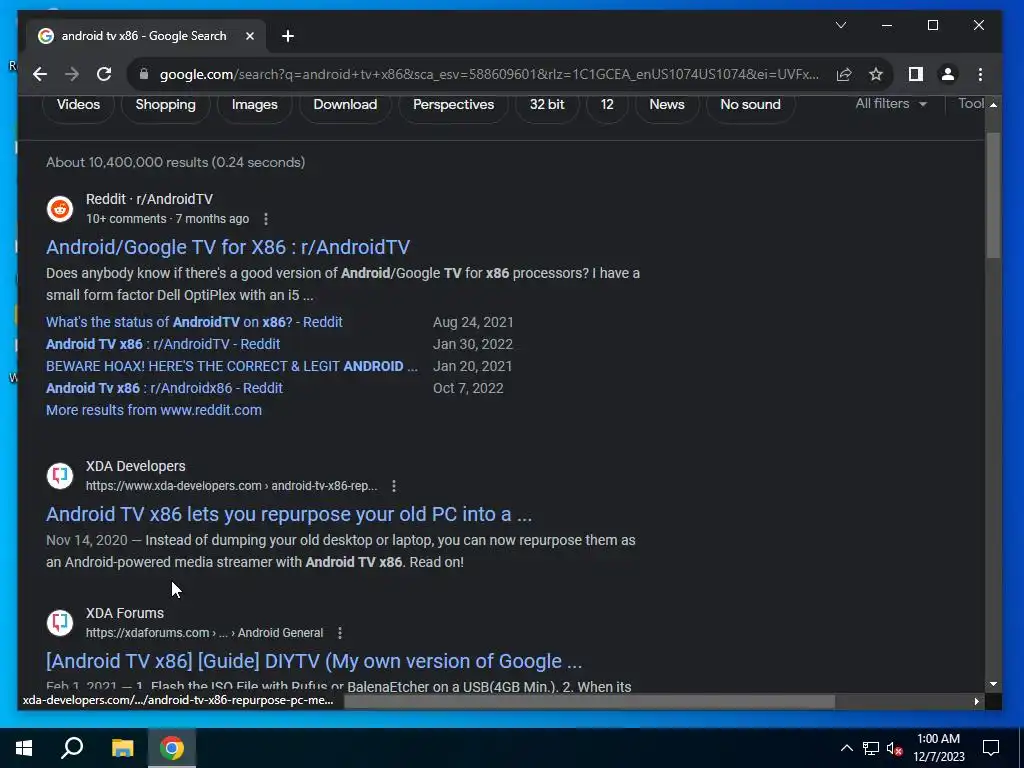This screenshot has height=768, width=1024.
Task: Select the No sound filter chip
Action: click(750, 104)
